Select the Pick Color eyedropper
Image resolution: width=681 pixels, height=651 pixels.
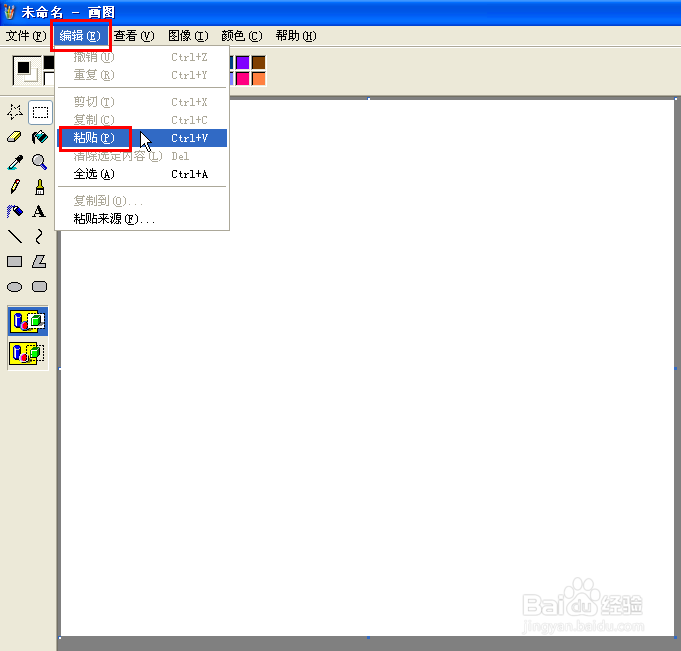pos(15,162)
